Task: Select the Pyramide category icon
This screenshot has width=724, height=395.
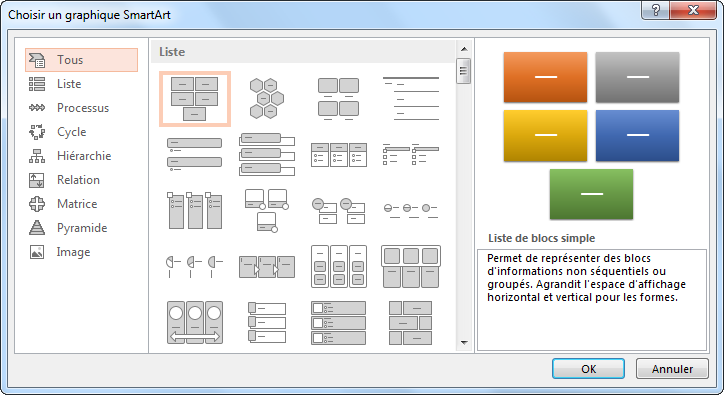Action: [x=37, y=228]
